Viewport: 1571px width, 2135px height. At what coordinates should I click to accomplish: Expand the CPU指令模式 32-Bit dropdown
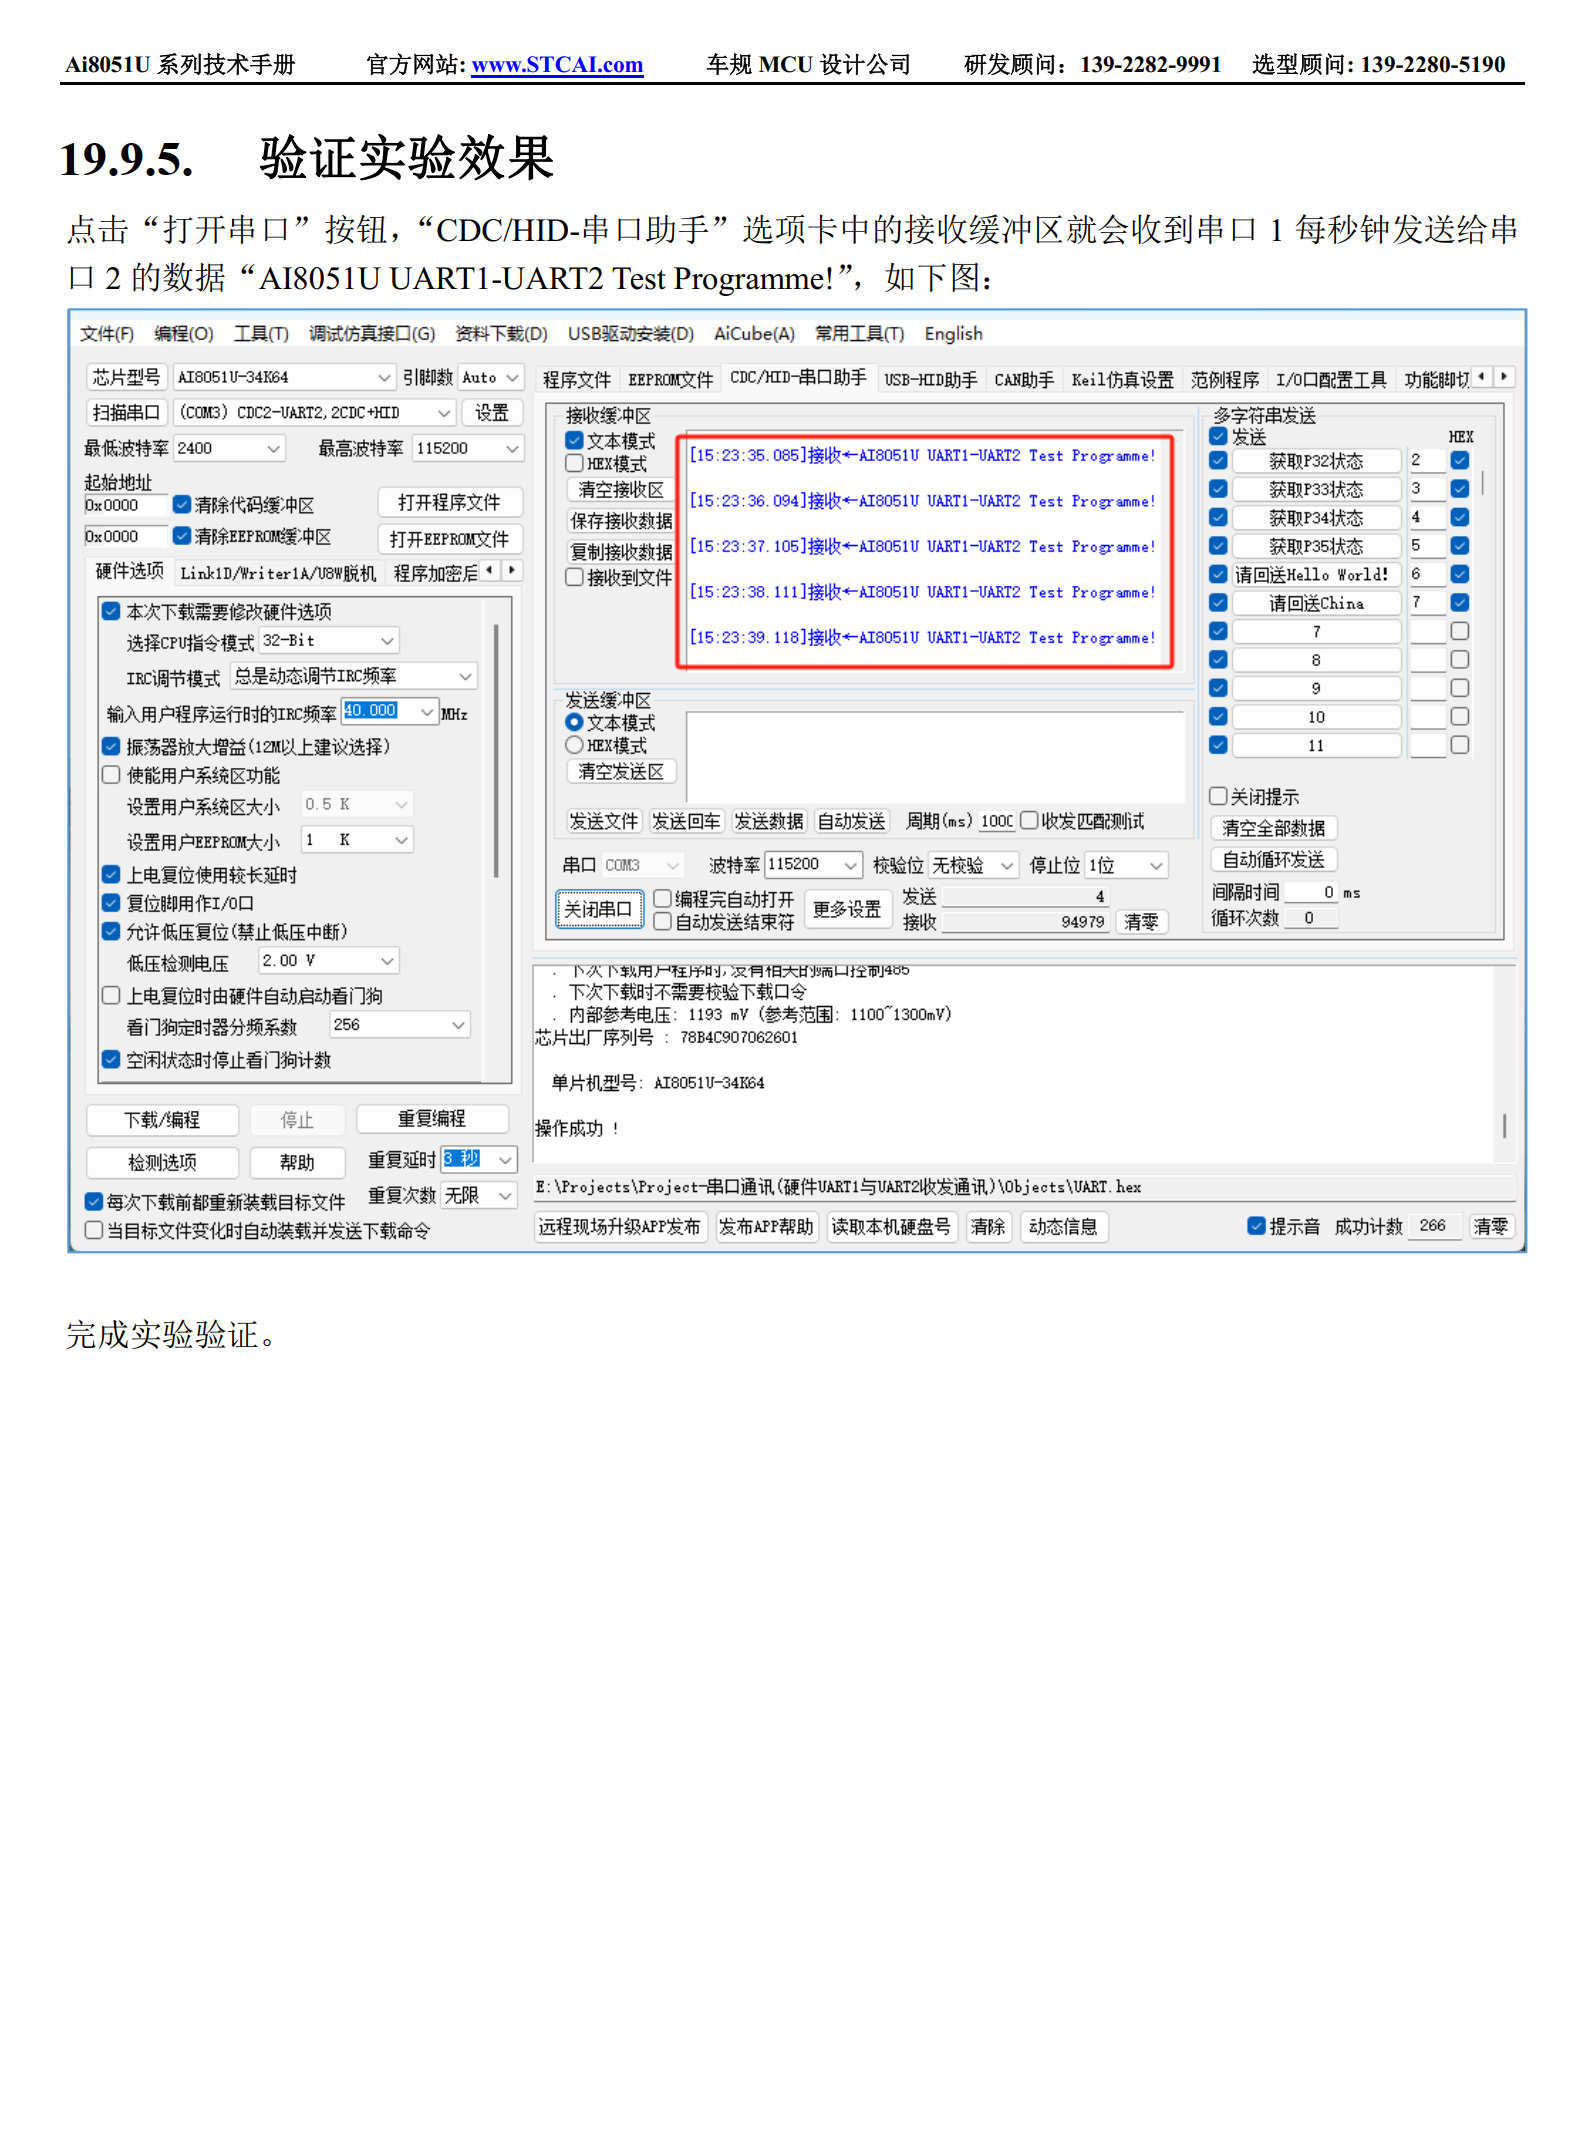[388, 641]
